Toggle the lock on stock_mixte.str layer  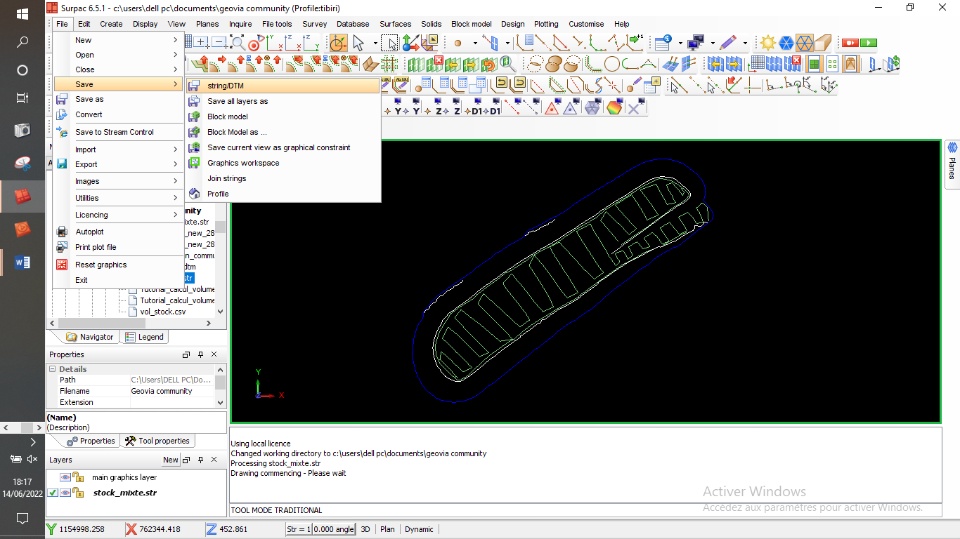[x=78, y=492]
